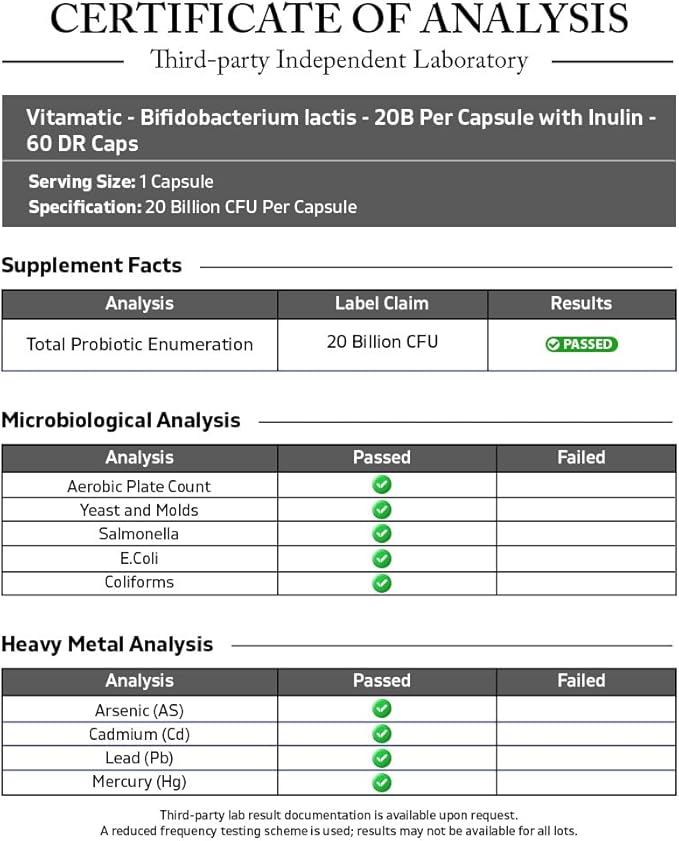Click the Salmonella passed checkmark
This screenshot has width=679, height=841.
(382, 534)
